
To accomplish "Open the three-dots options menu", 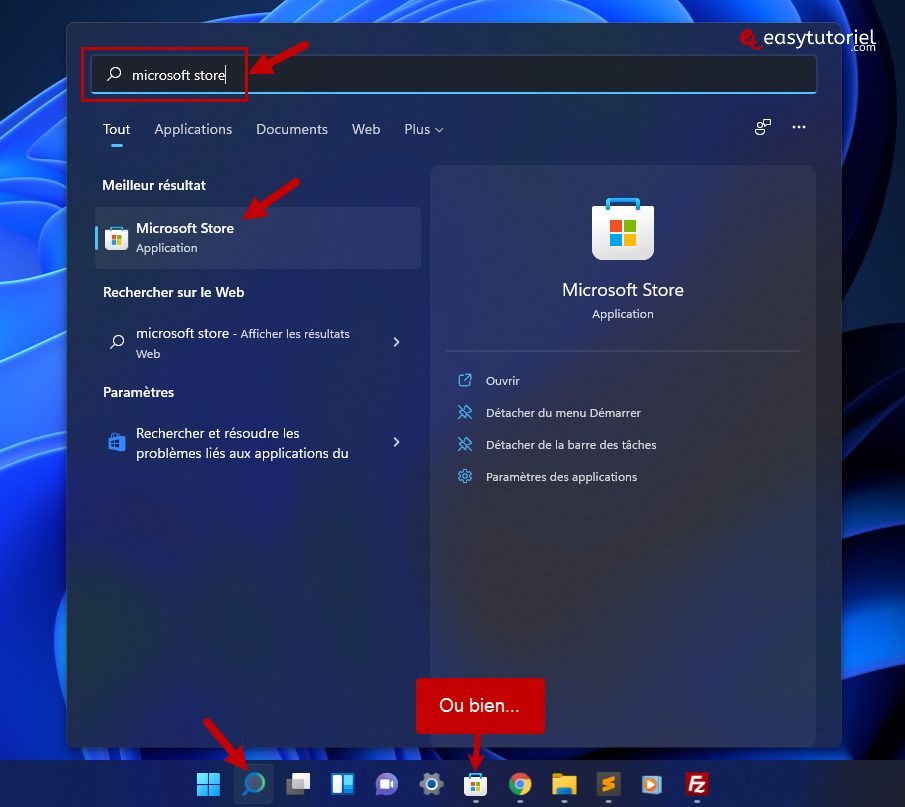I will tap(799, 127).
